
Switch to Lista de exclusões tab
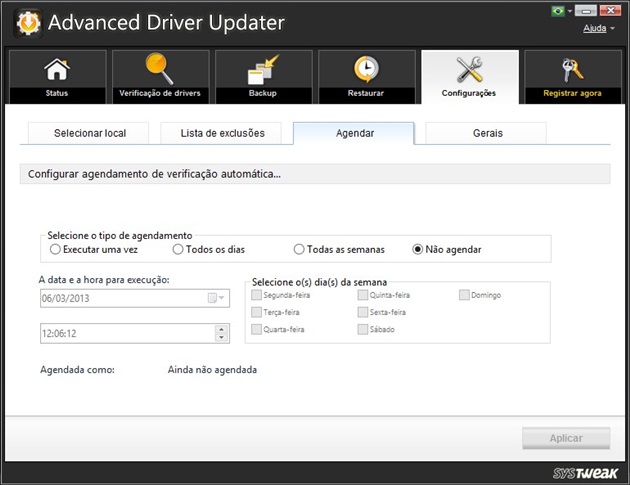[x=221, y=133]
